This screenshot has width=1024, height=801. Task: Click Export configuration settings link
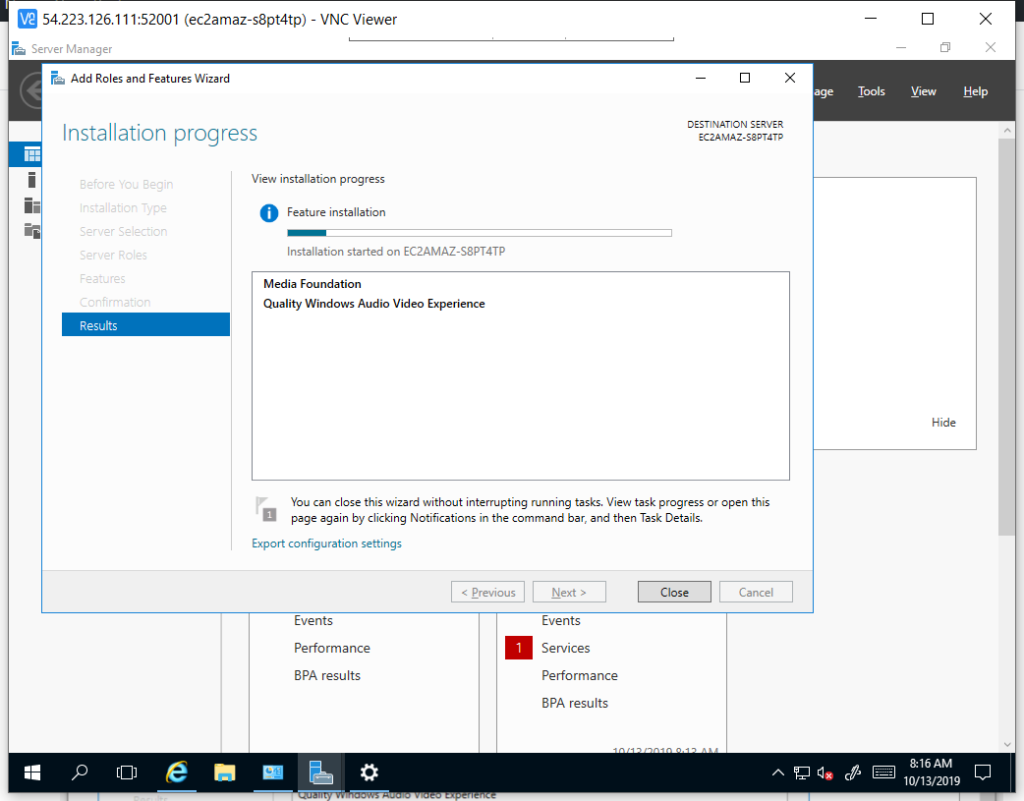327,544
